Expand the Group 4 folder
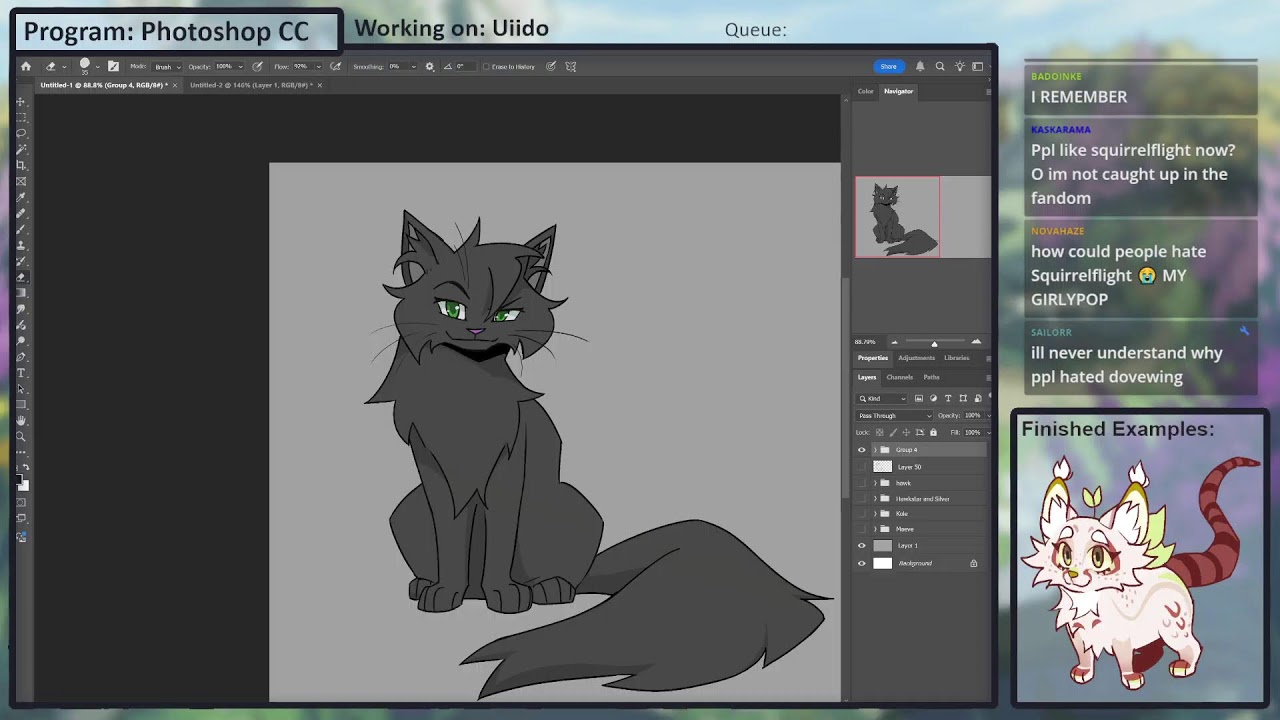The height and width of the screenshot is (720, 1280). tap(875, 450)
